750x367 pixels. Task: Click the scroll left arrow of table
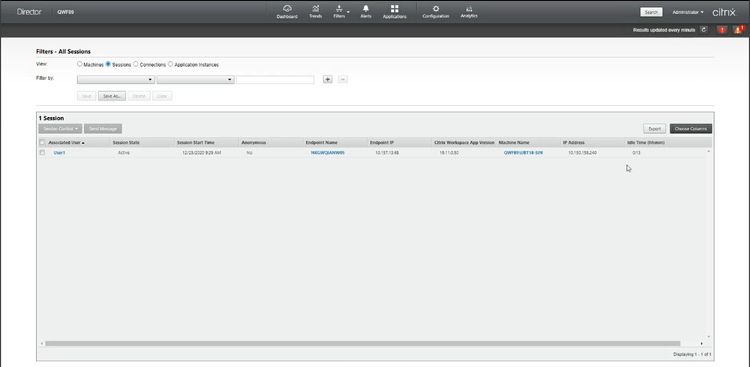41,344
